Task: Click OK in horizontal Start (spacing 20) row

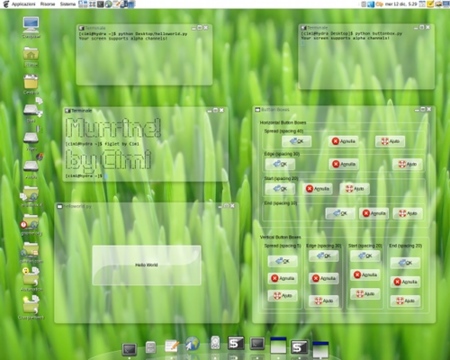Action: pyautogui.click(x=280, y=189)
